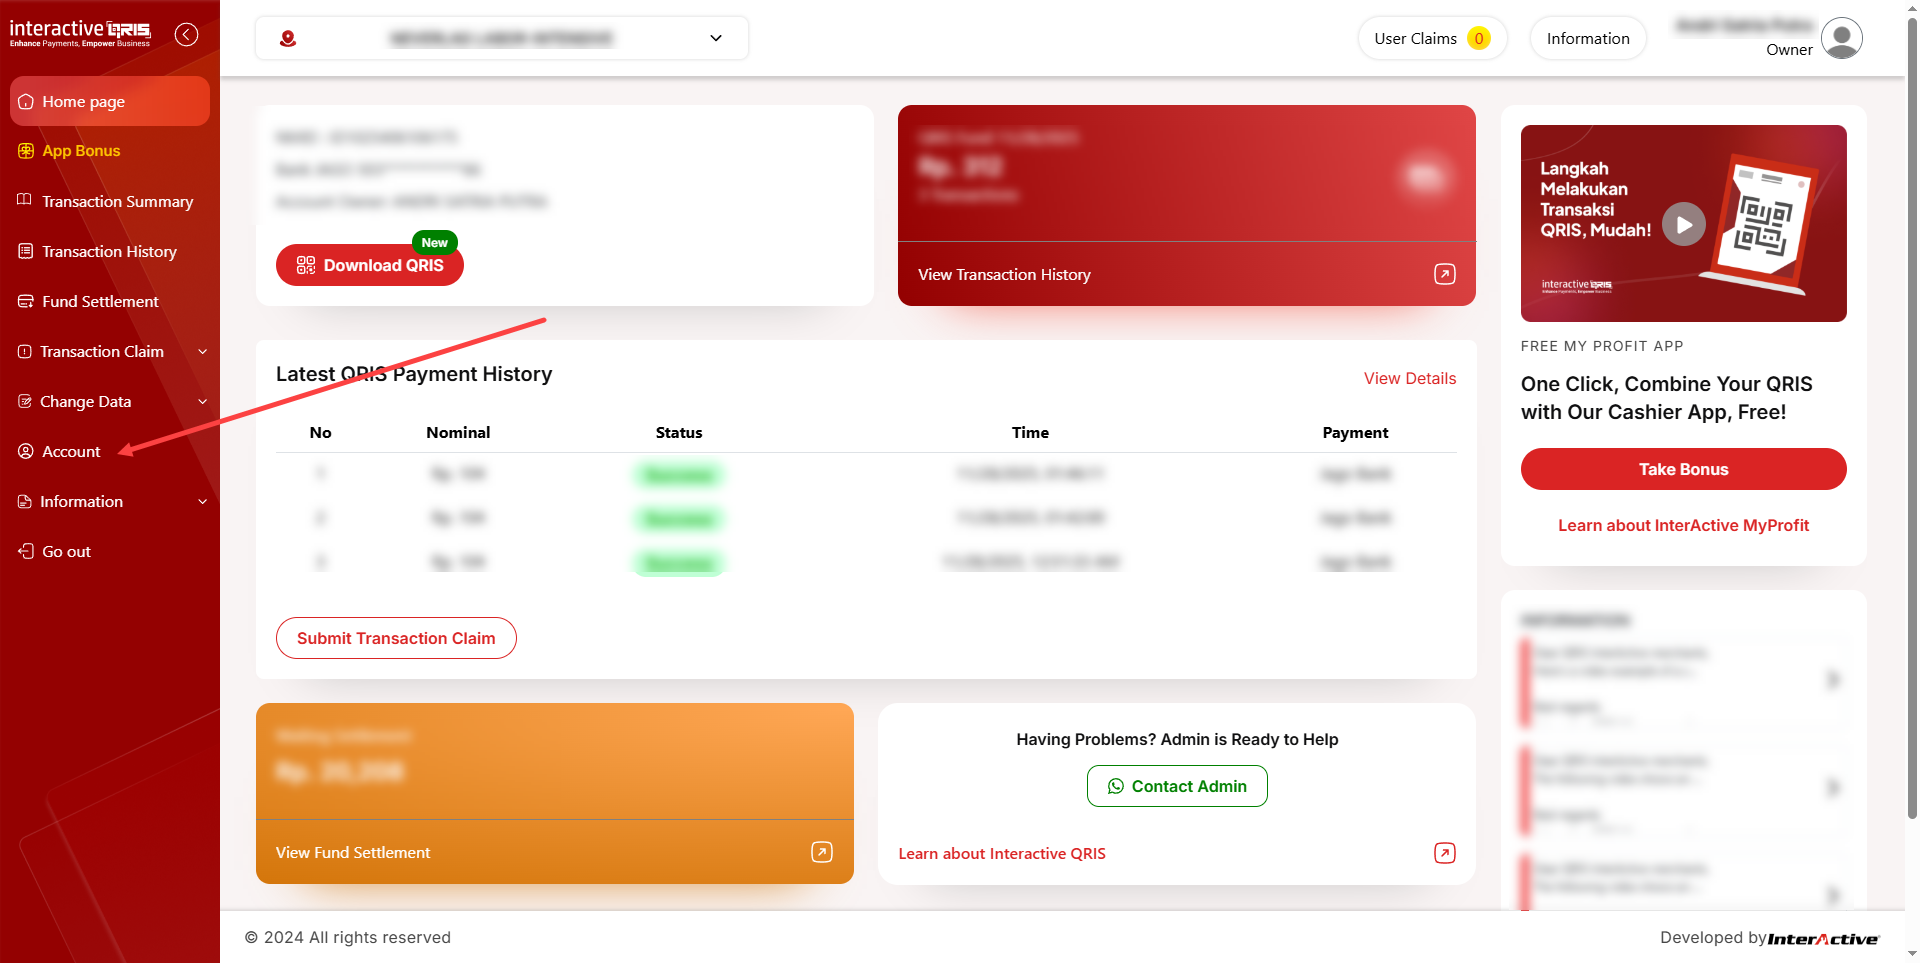Click View Transaction History link on red card
This screenshot has width=1920, height=963.
1004,274
